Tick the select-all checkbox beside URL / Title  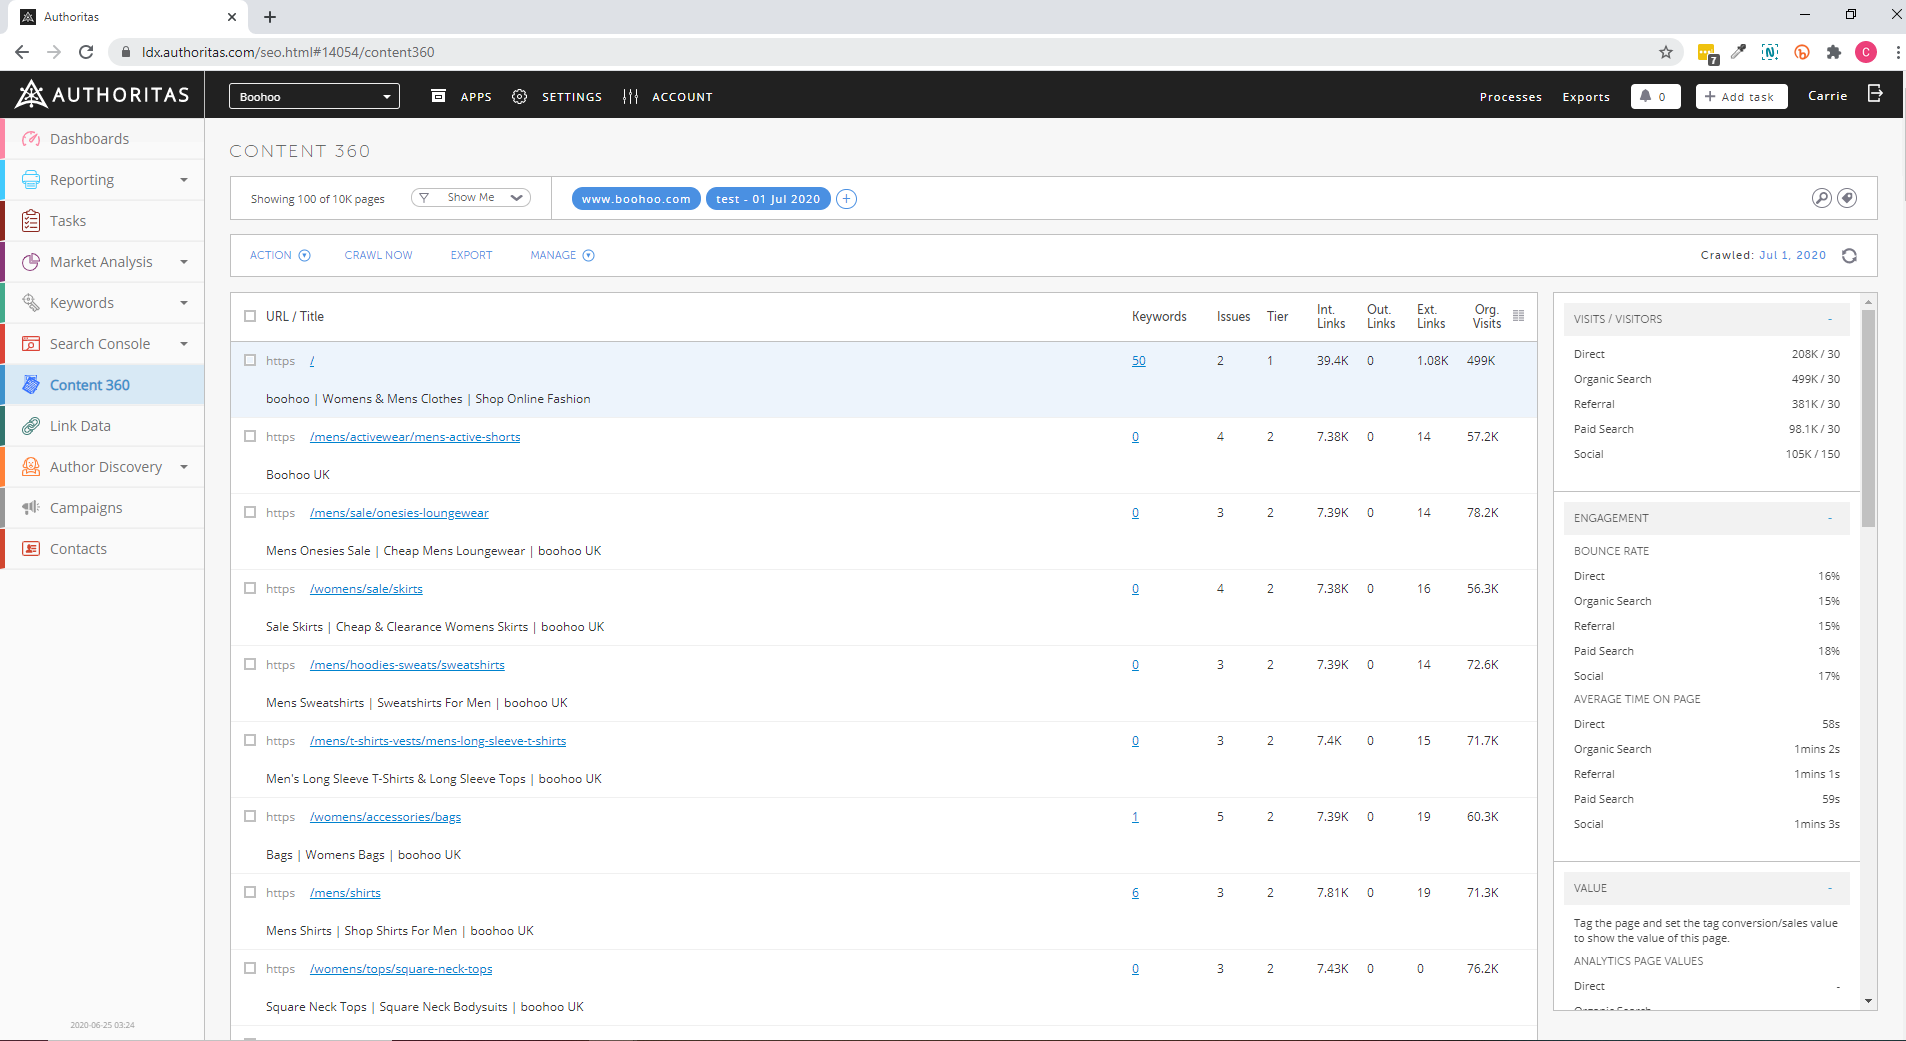pyautogui.click(x=250, y=316)
